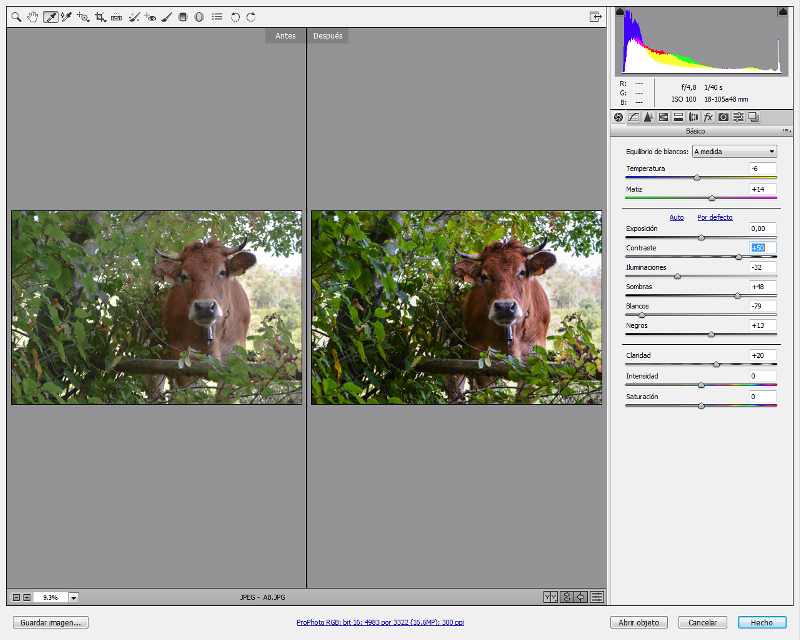The width and height of the screenshot is (800, 640).
Task: Click the Temperatura slider handle
Action: pyautogui.click(x=697, y=178)
